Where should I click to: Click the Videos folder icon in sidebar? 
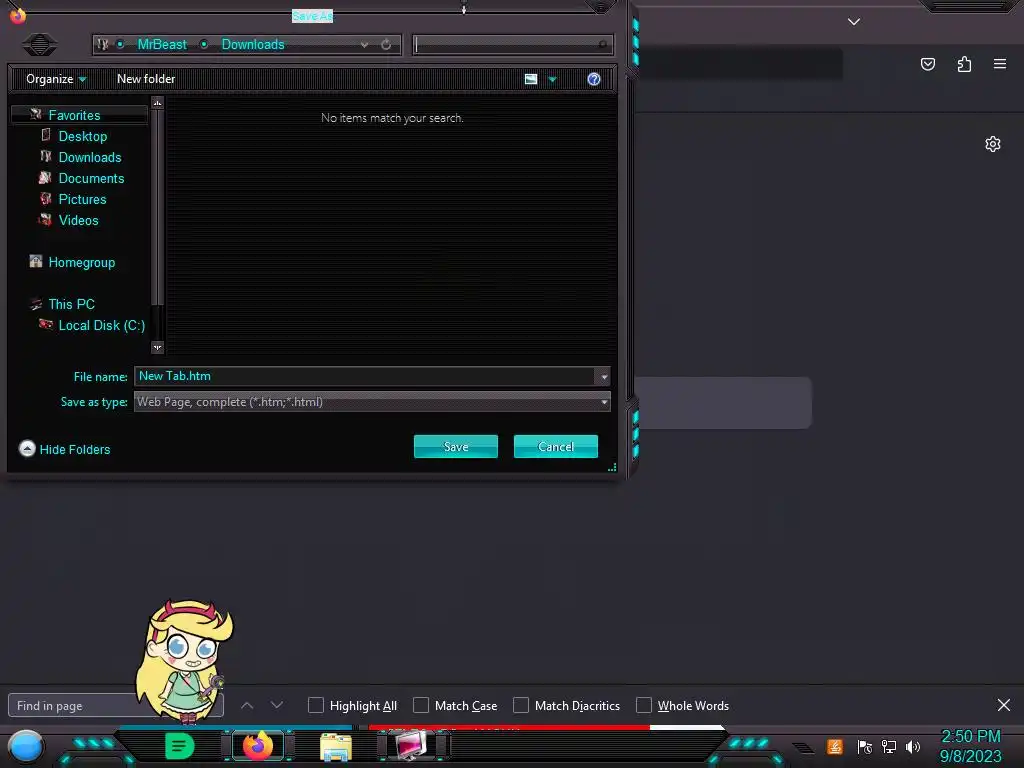(x=45, y=219)
